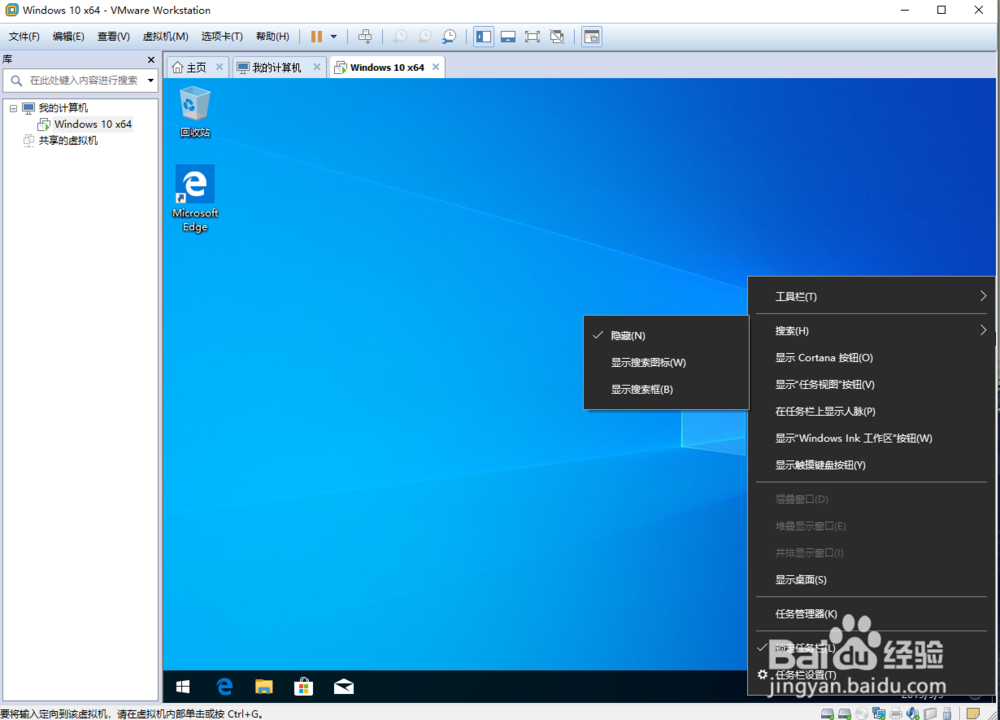
Task: Revert the VM to its previous snapshot
Action: 425,36
